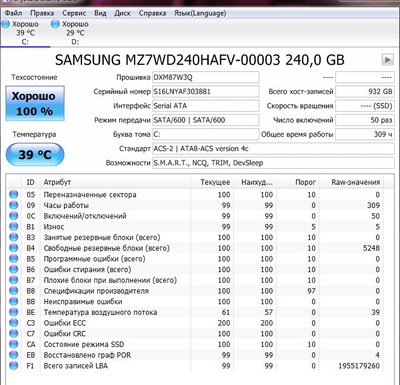400x385 pixels.
Task: Click the SAMSUNG MZ7WD240HAFV-00003 drive title
Action: (x=200, y=60)
